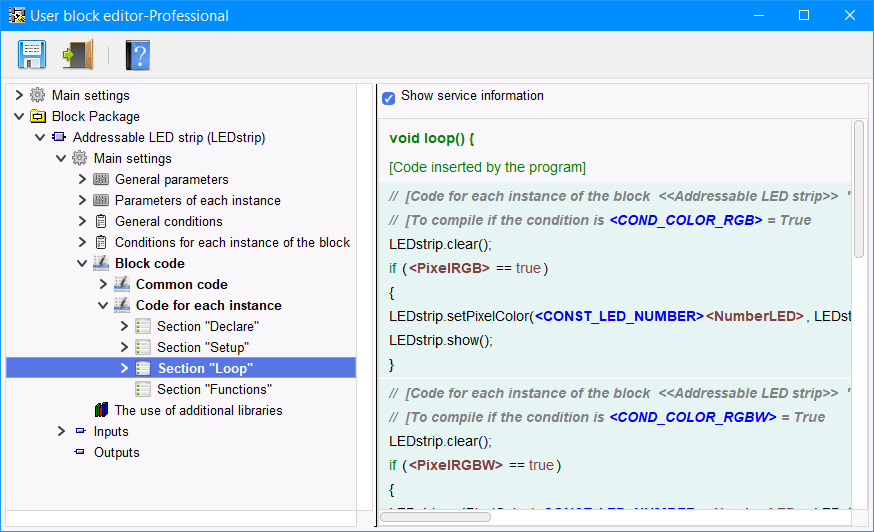Click the Save floppy disk toolbar icon
Image resolution: width=874 pixels, height=532 pixels.
pos(31,54)
